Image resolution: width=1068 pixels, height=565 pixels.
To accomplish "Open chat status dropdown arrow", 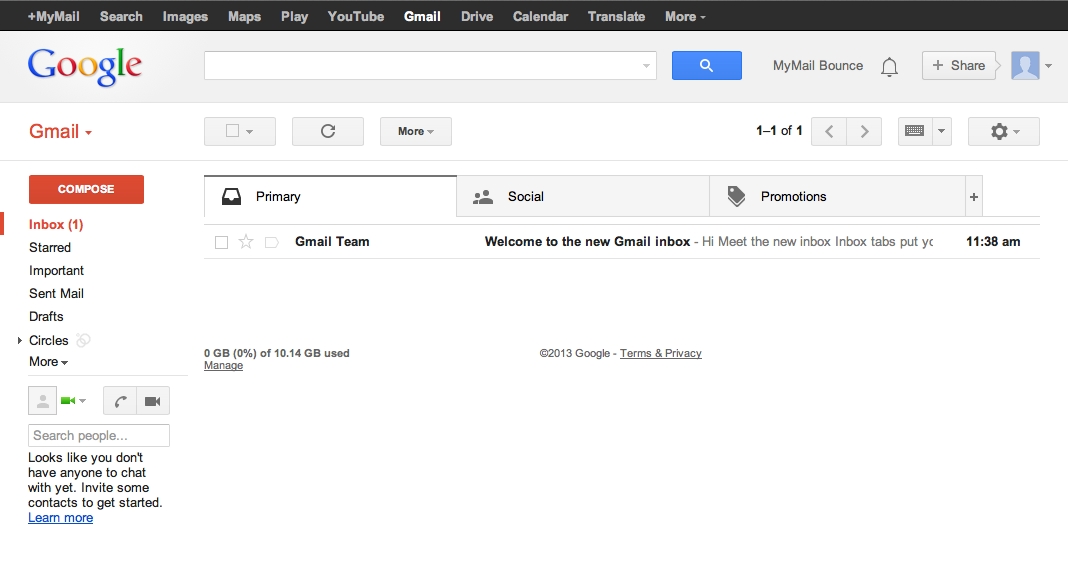I will pos(82,401).
